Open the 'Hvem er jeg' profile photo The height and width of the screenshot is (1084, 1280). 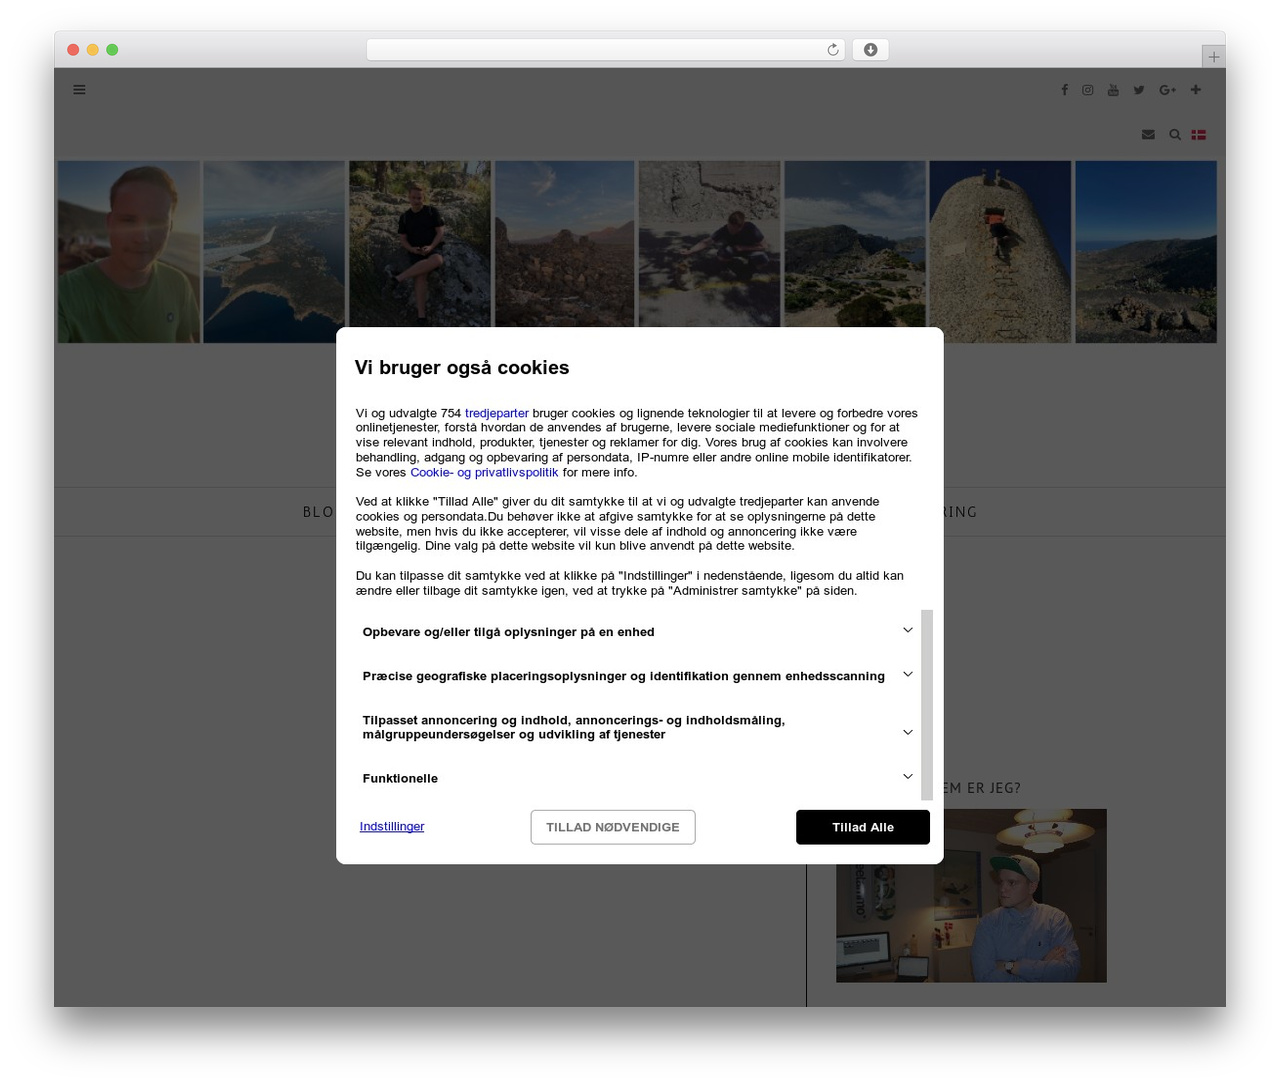[x=971, y=895]
